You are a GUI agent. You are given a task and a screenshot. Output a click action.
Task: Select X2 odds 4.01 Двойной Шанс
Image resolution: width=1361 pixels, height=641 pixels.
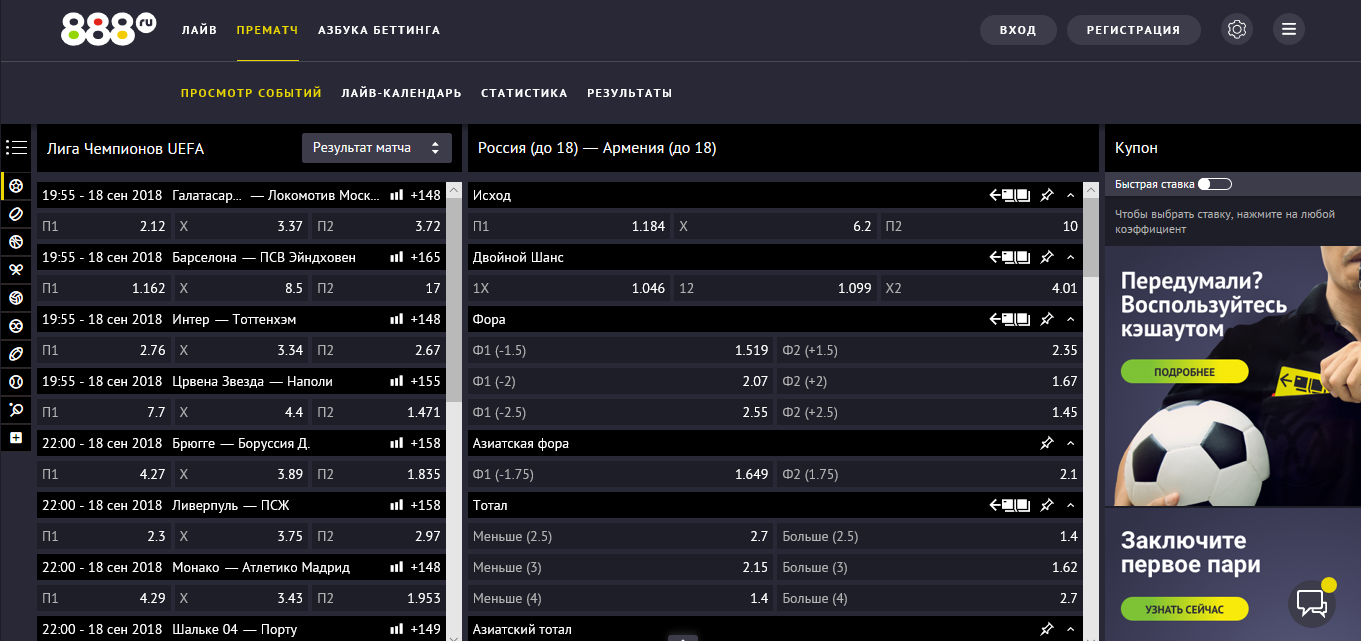pos(981,288)
